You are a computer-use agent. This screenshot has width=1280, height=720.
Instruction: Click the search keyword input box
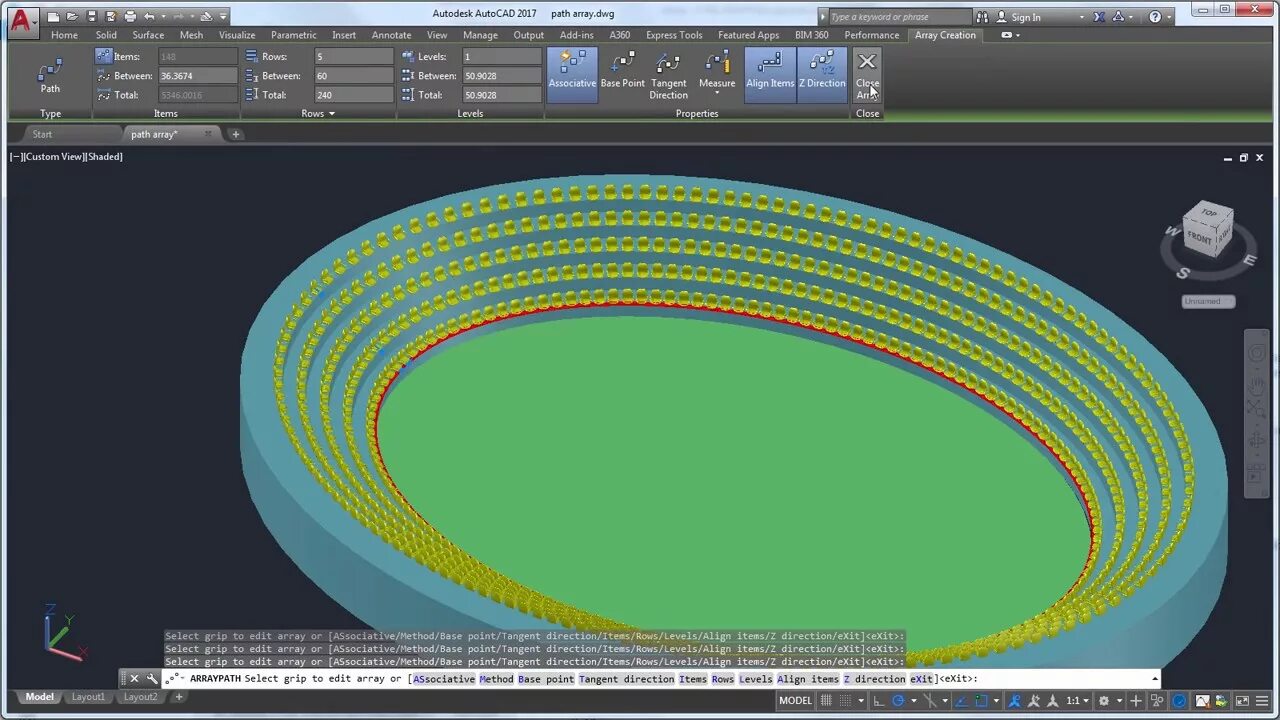900,16
